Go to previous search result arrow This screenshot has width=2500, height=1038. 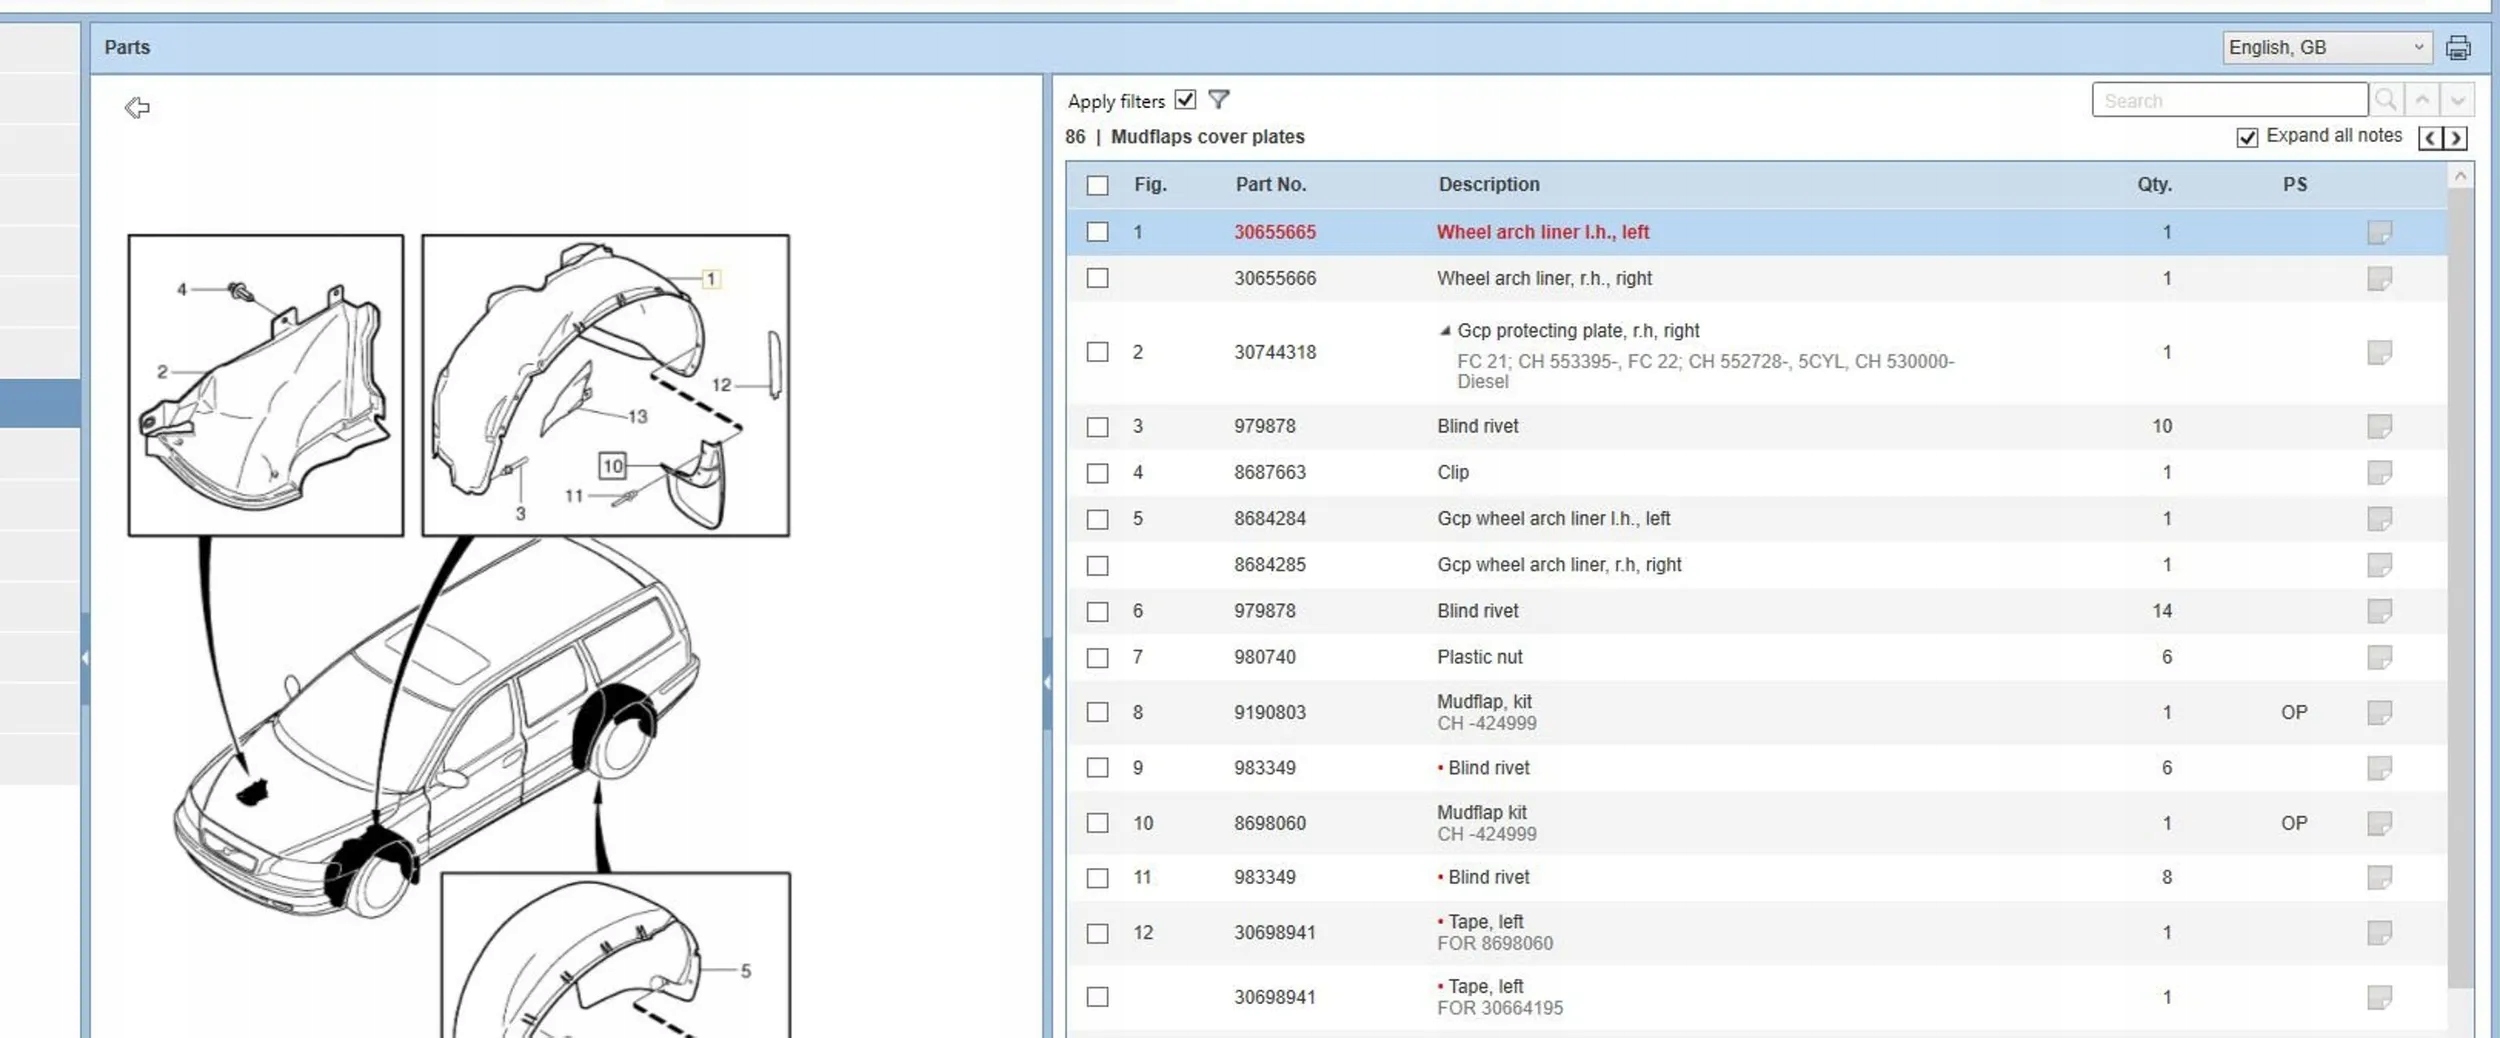click(2422, 100)
